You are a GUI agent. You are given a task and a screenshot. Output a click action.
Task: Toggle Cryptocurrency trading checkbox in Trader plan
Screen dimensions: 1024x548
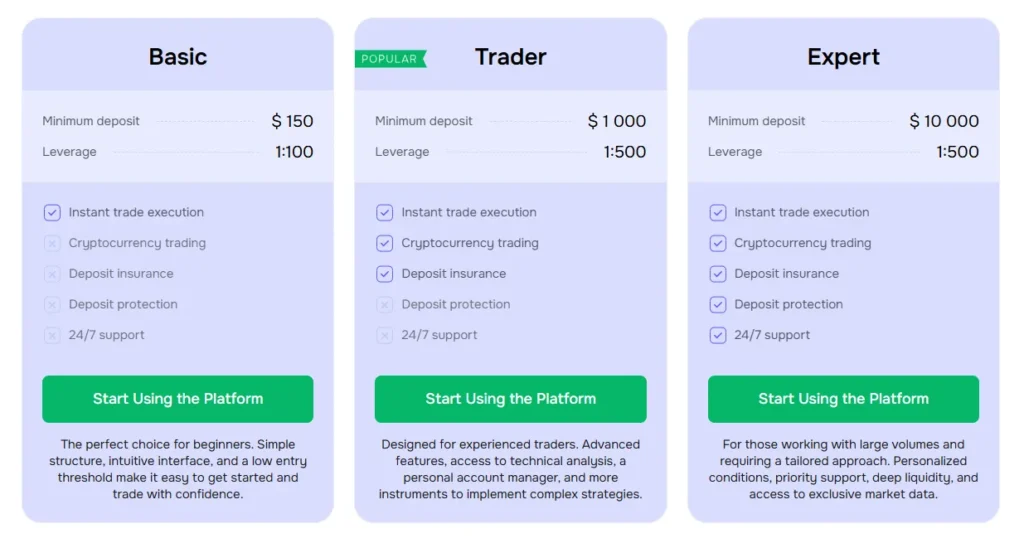pyautogui.click(x=384, y=243)
